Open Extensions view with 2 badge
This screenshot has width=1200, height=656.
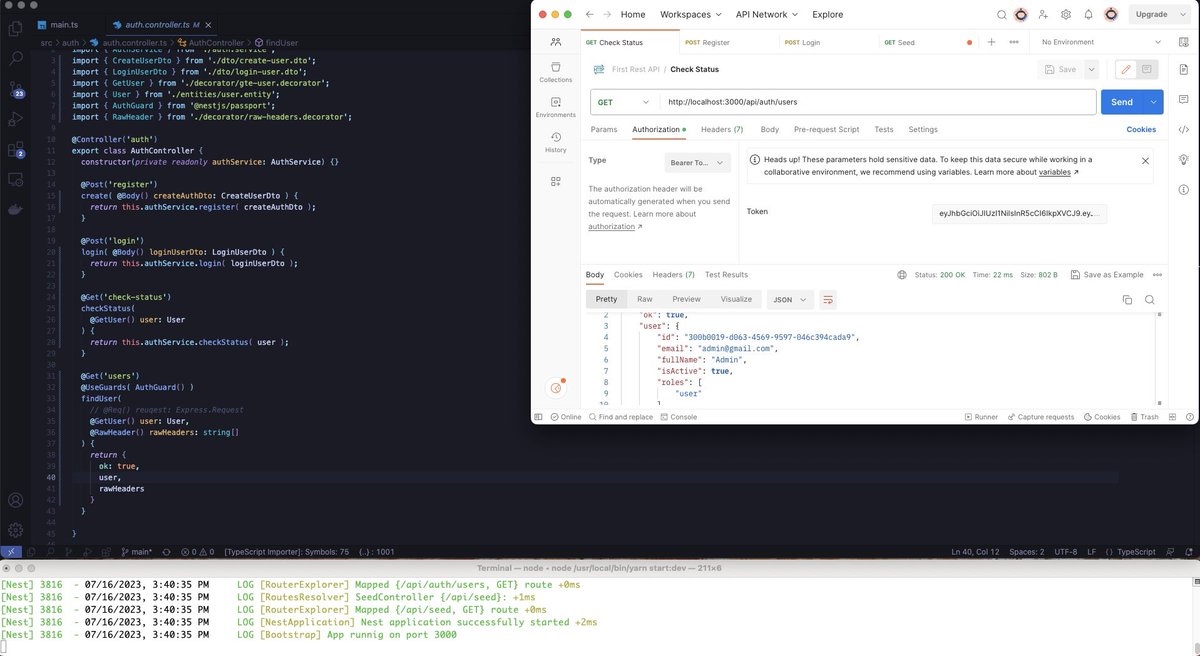point(16,150)
